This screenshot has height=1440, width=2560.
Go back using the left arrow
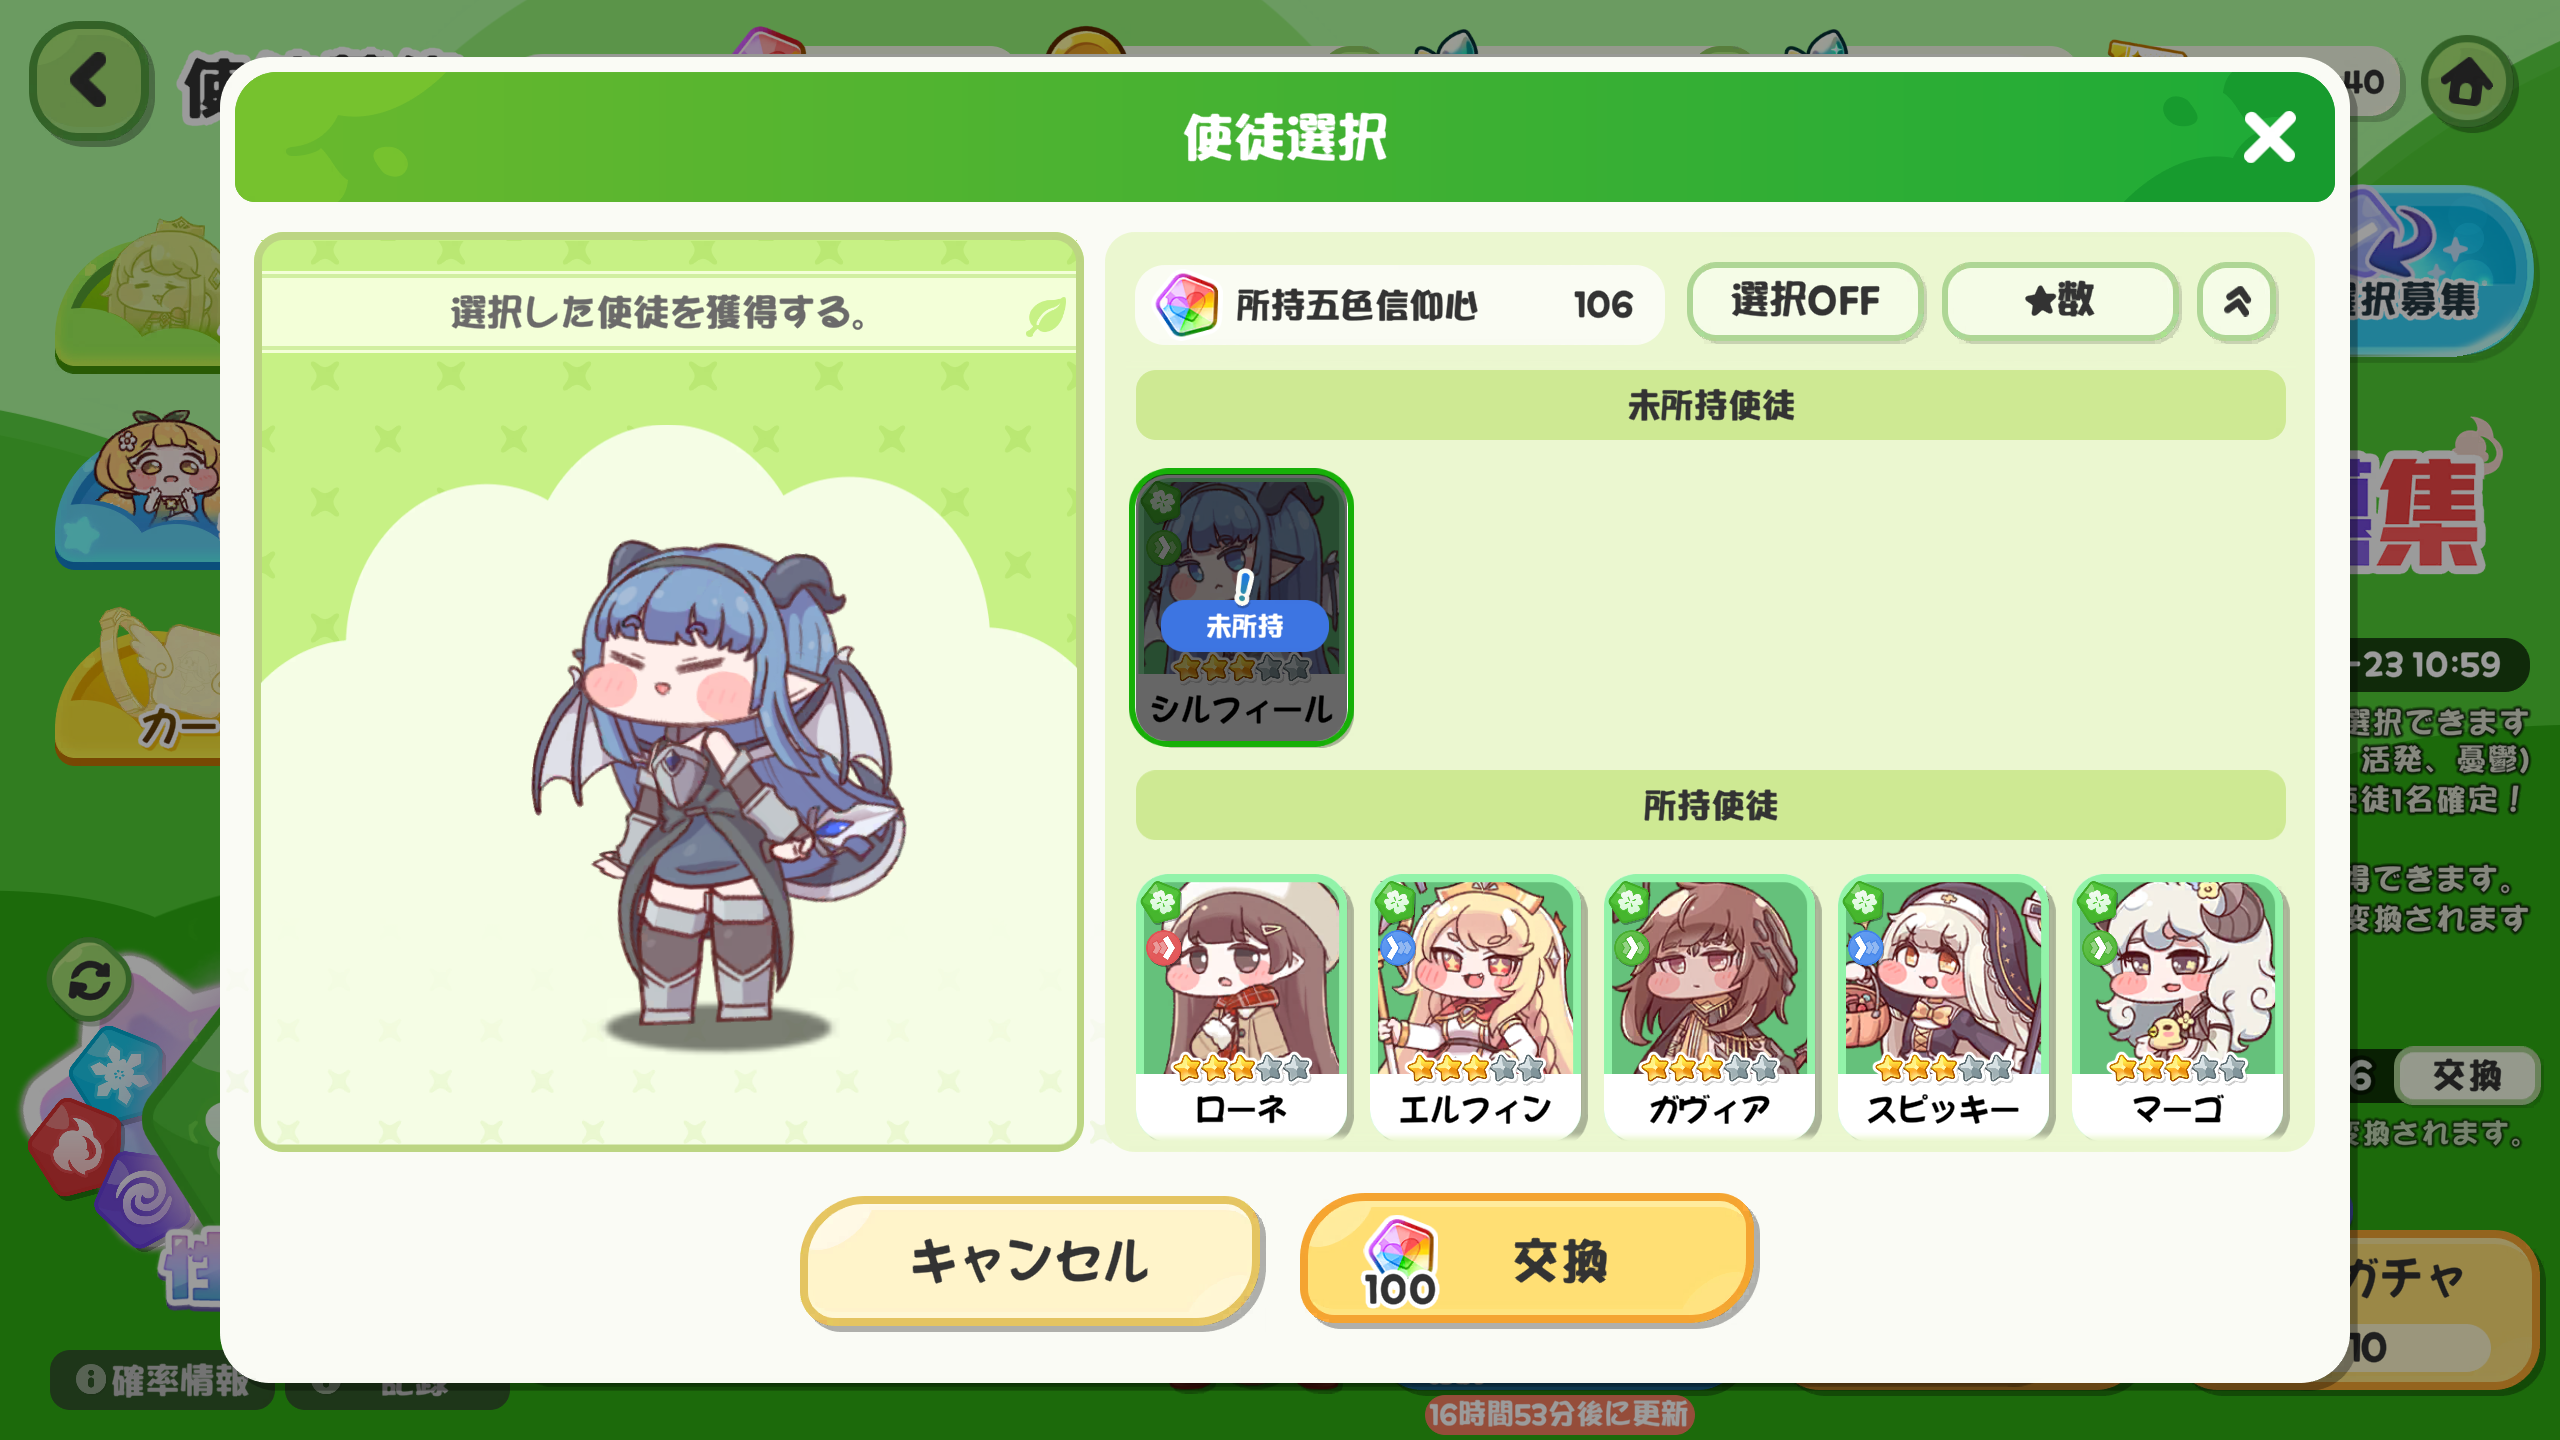point(91,82)
